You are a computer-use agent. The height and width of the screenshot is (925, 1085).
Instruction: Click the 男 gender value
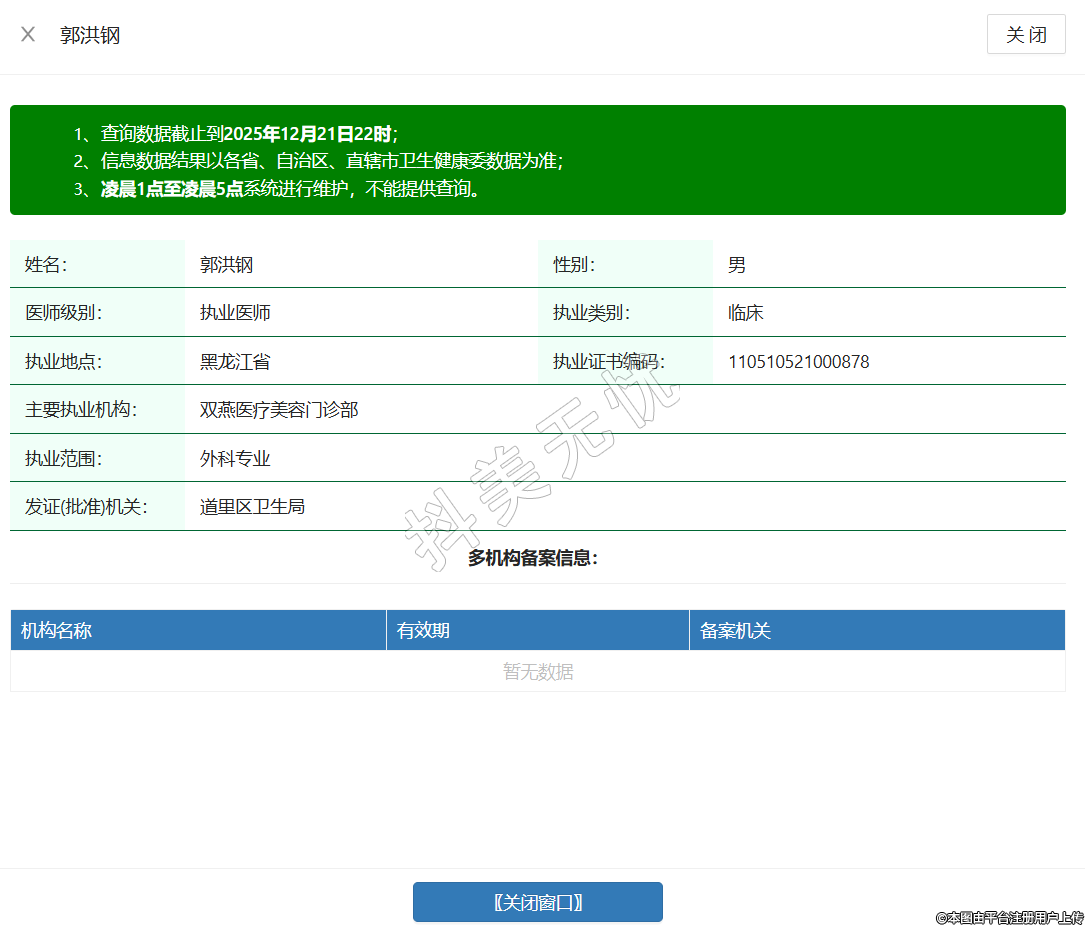[737, 265]
